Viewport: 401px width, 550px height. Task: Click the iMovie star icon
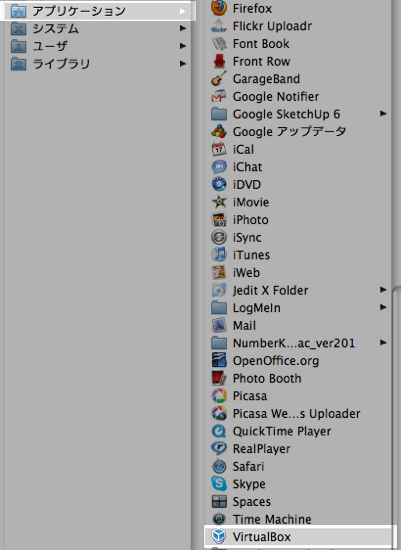[x=219, y=202]
